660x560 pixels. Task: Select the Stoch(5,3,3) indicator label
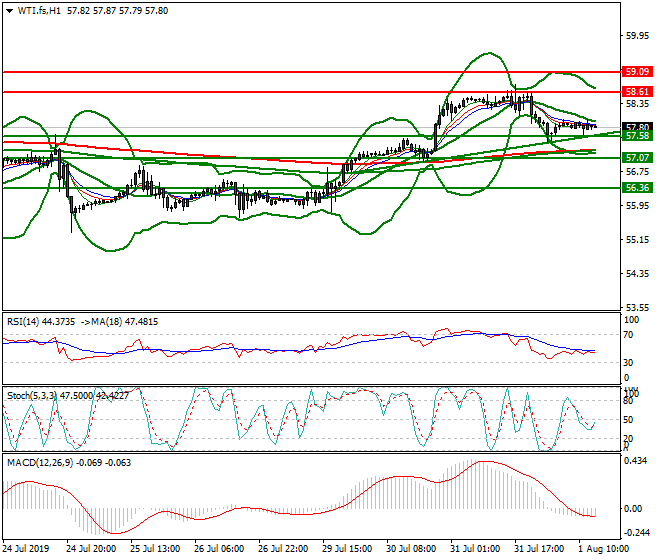tap(32, 396)
